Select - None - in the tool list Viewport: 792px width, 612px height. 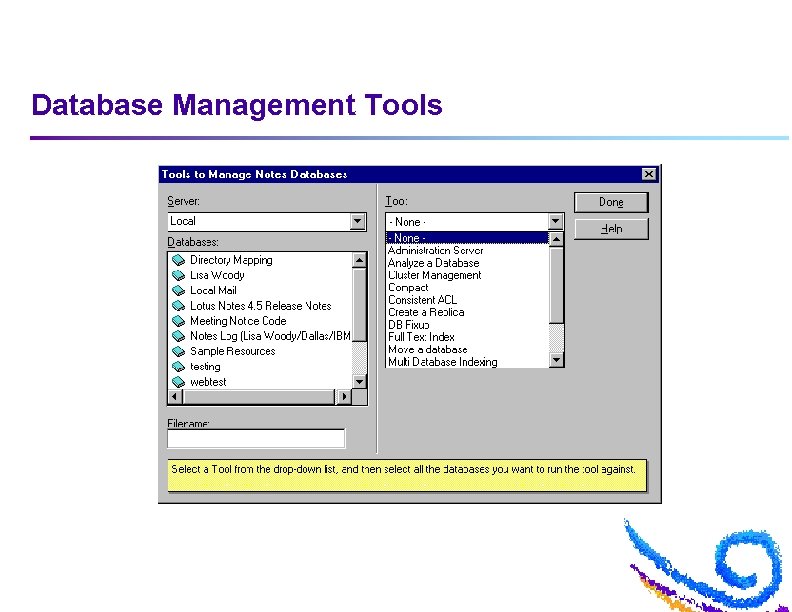(467, 237)
